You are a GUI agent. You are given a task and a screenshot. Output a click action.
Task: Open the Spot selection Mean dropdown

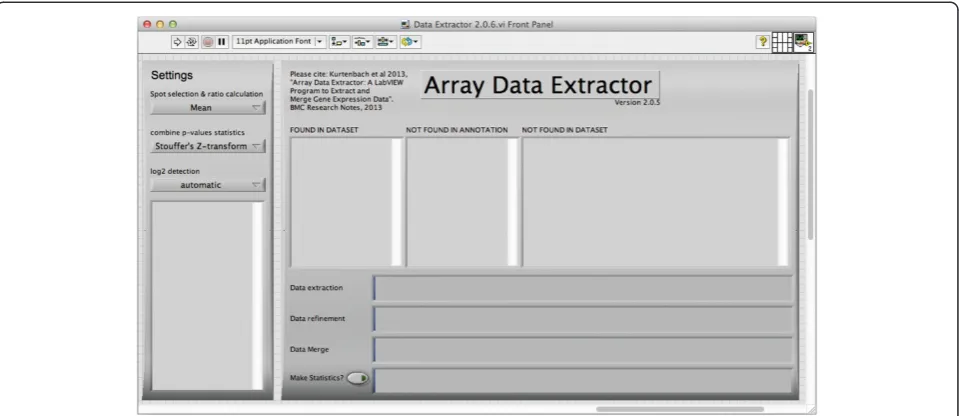(208, 108)
